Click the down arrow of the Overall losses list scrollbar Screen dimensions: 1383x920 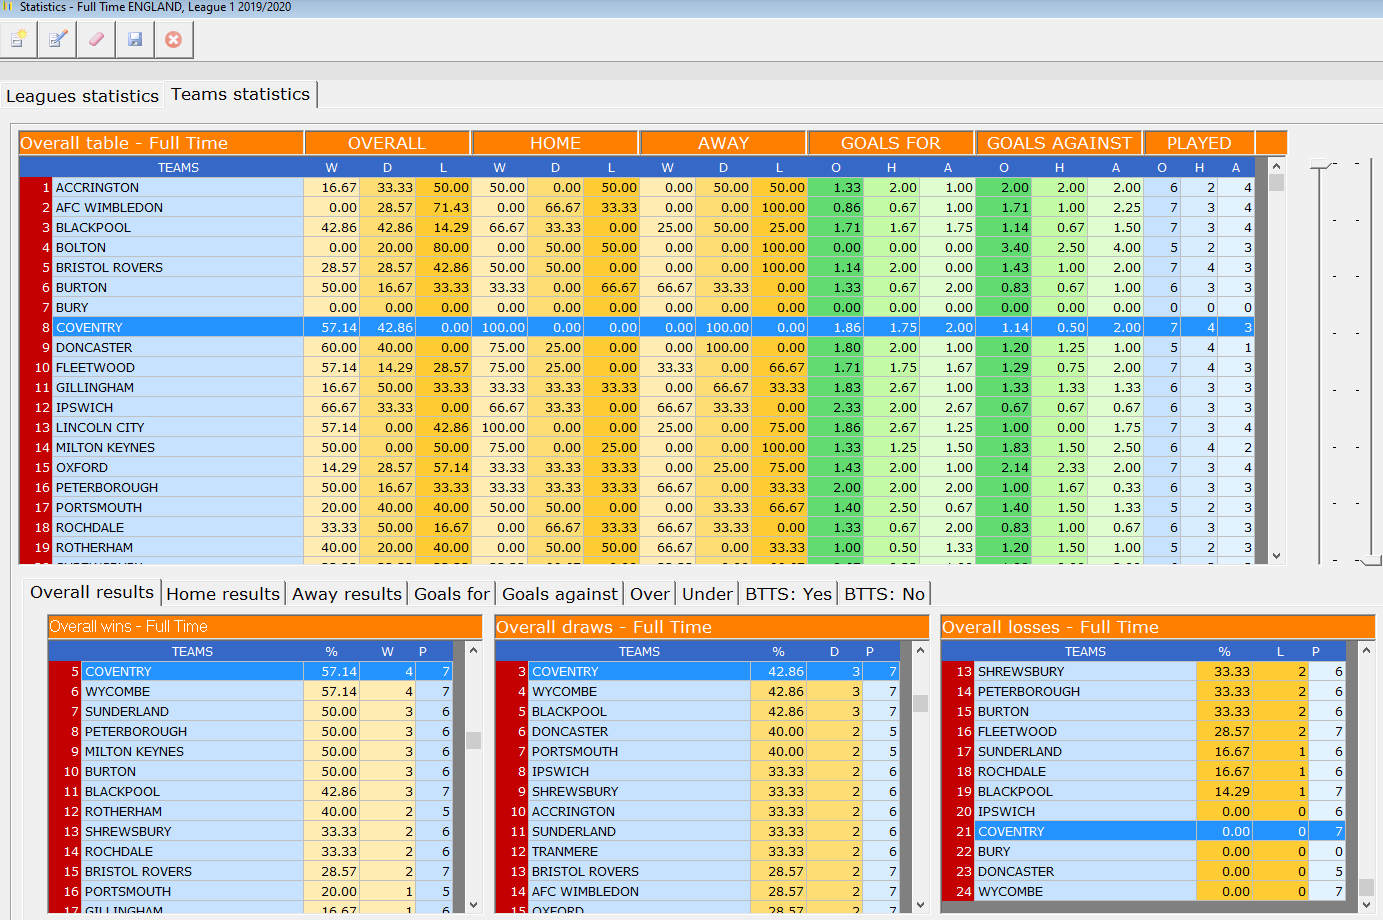[1367, 904]
